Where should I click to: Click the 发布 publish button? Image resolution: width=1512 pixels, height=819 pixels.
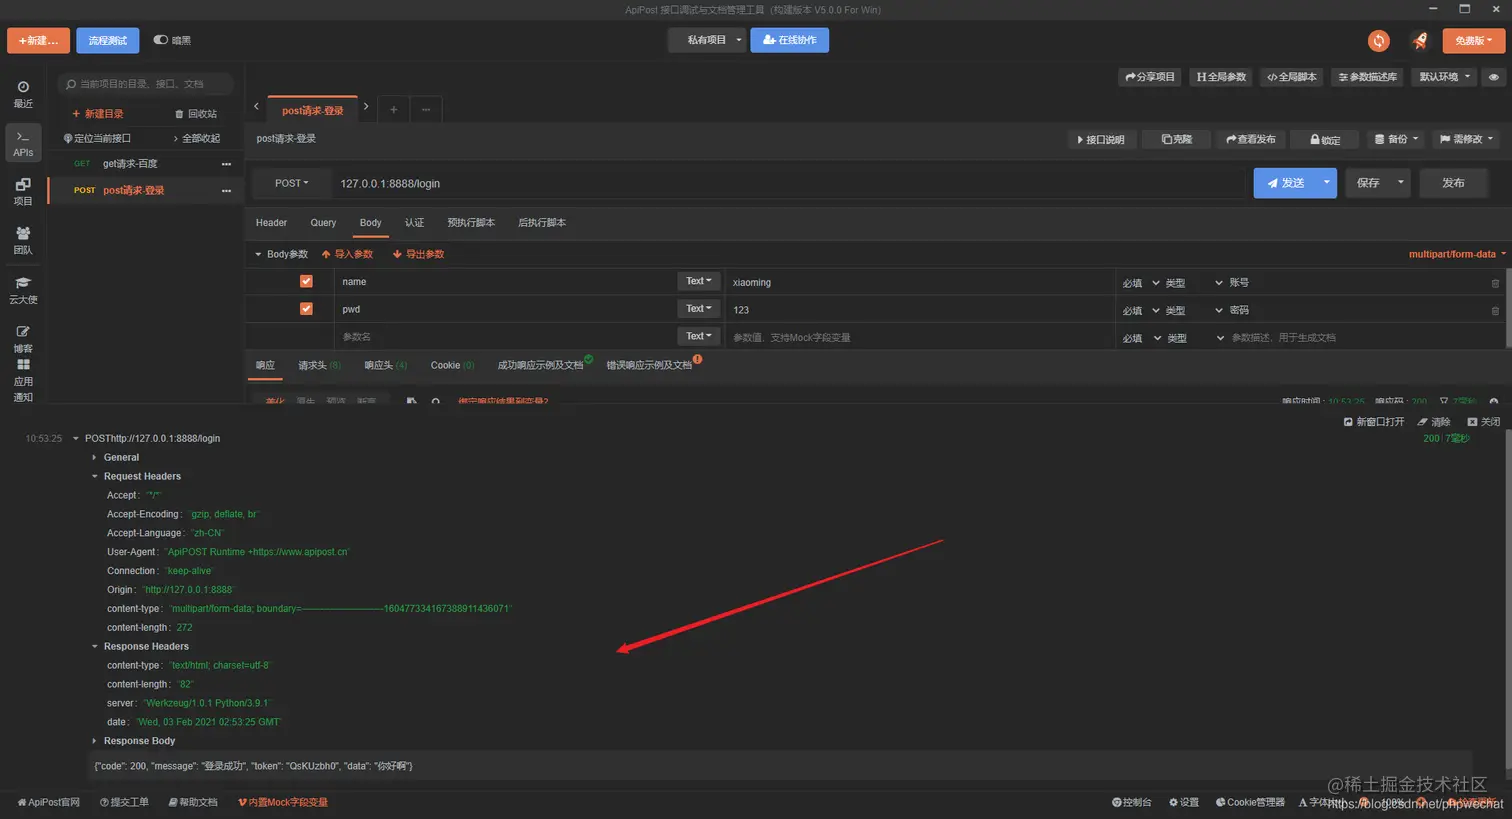[x=1453, y=183]
